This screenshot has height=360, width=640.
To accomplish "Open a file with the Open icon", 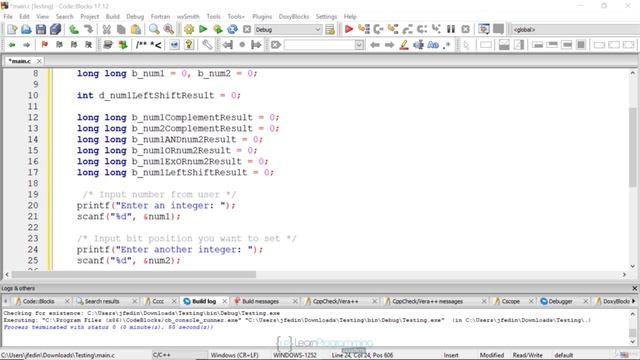I will coord(26,29).
